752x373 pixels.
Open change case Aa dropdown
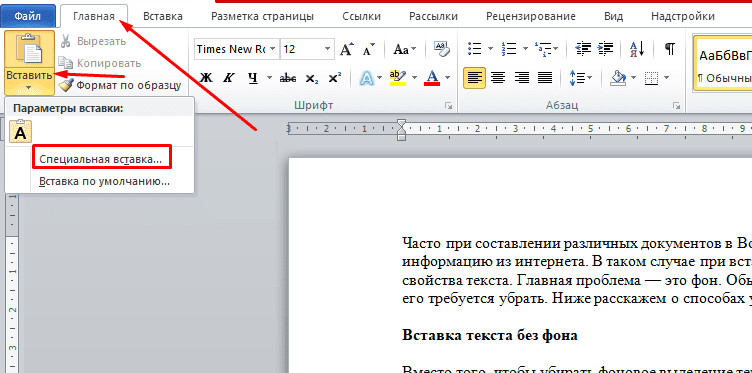click(x=405, y=49)
